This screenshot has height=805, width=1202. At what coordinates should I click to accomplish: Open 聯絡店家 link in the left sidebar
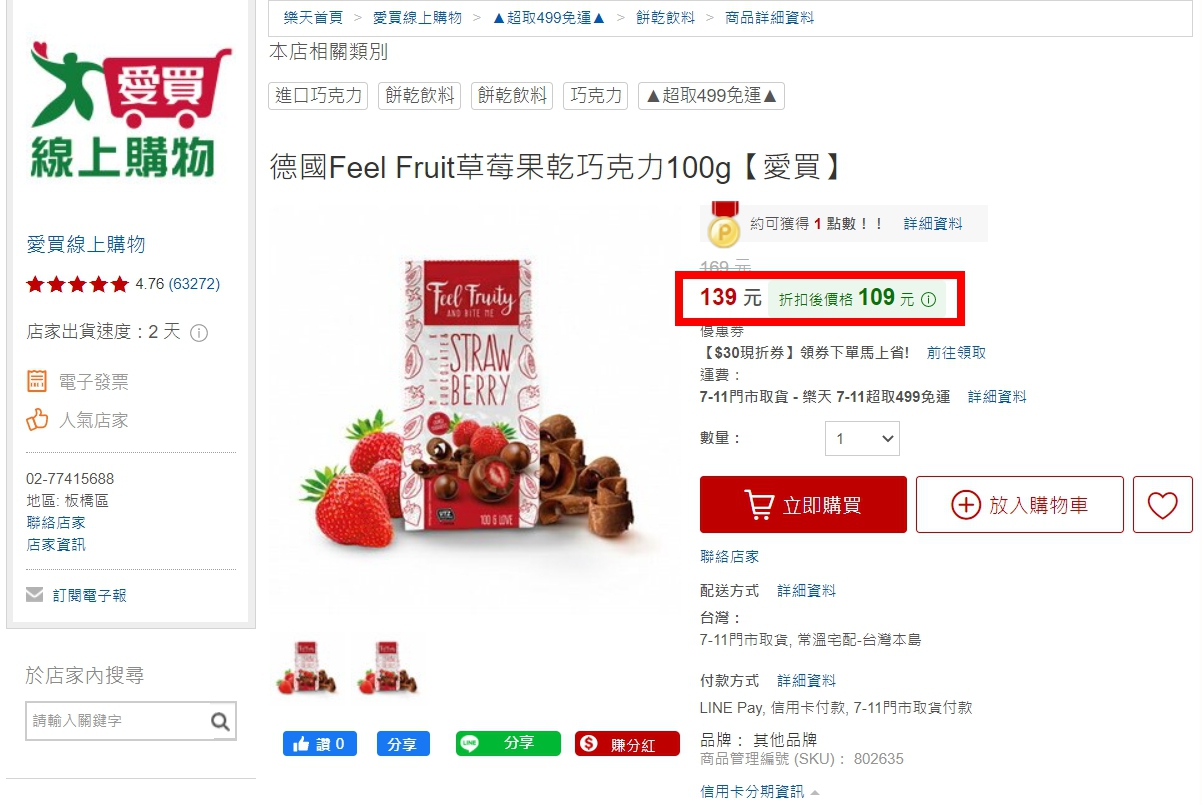click(56, 523)
